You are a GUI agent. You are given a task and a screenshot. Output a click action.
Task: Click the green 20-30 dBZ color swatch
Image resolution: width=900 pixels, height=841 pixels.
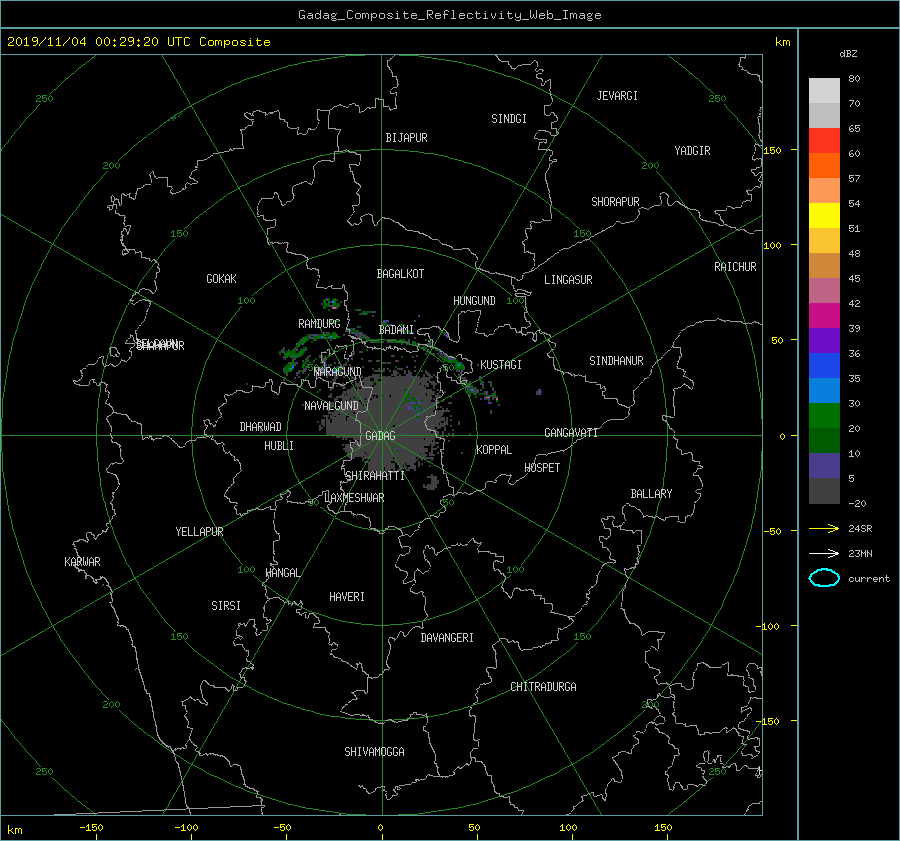[x=824, y=415]
